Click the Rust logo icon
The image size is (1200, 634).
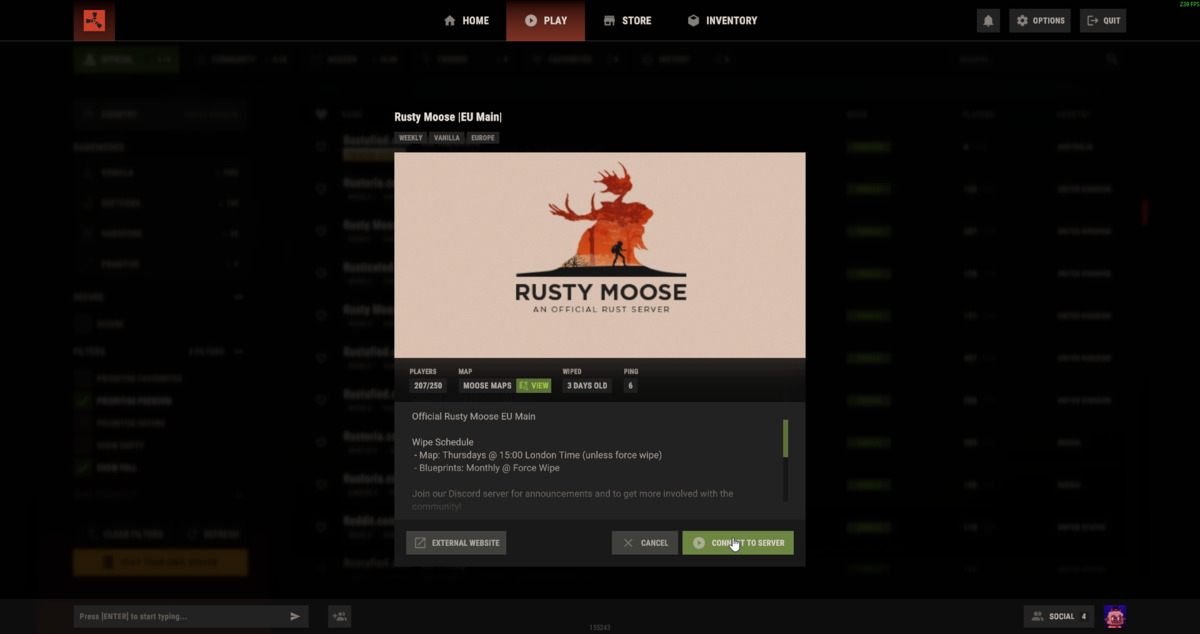pyautogui.click(x=94, y=20)
